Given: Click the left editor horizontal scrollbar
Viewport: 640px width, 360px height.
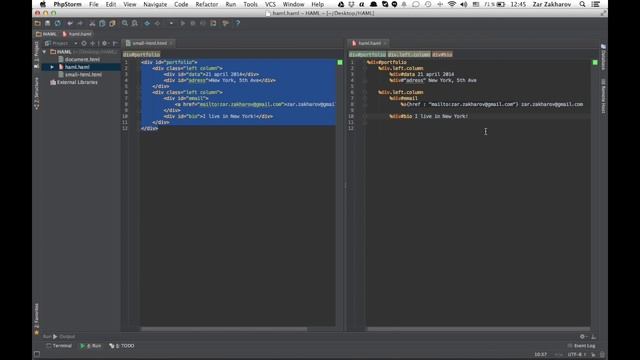Looking at the screenshot, I should click(224, 329).
